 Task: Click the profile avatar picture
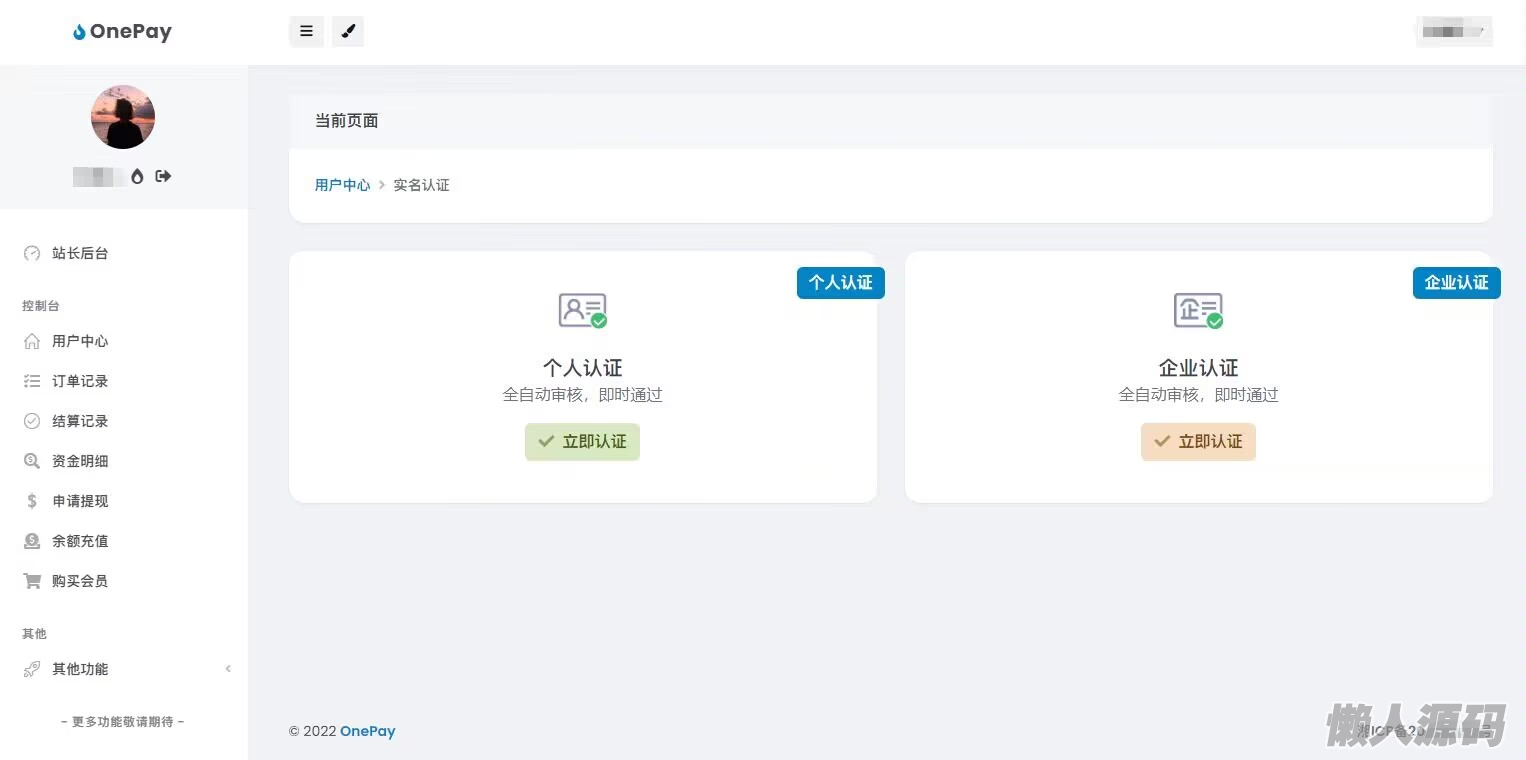pyautogui.click(x=123, y=117)
